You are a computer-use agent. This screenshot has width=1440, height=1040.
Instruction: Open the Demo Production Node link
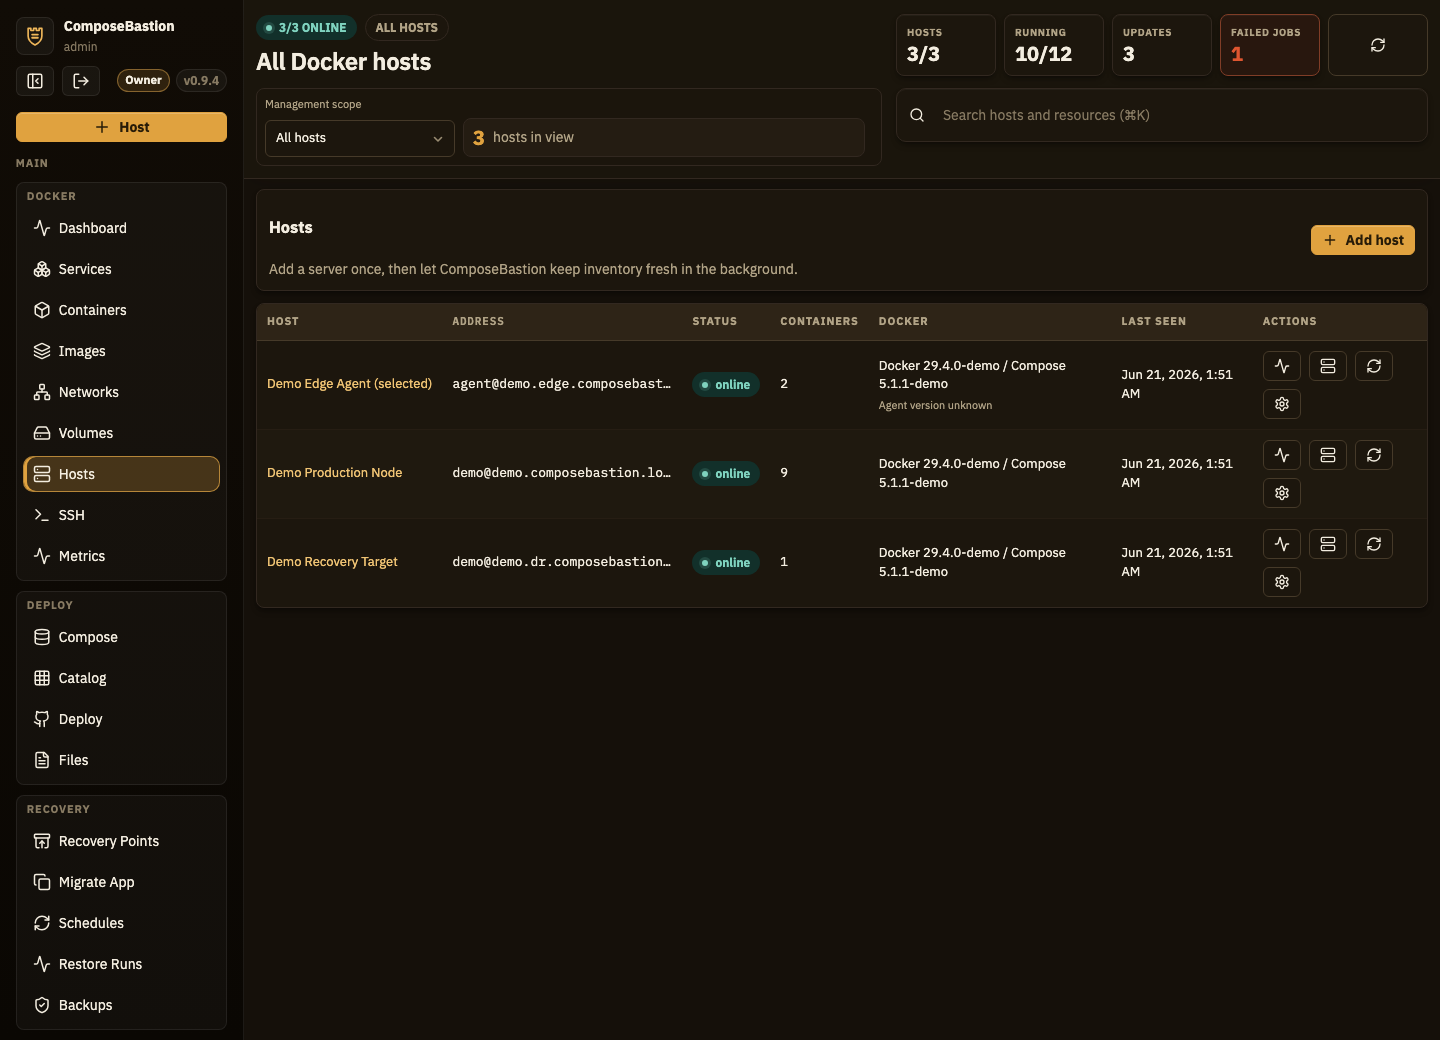(x=334, y=473)
